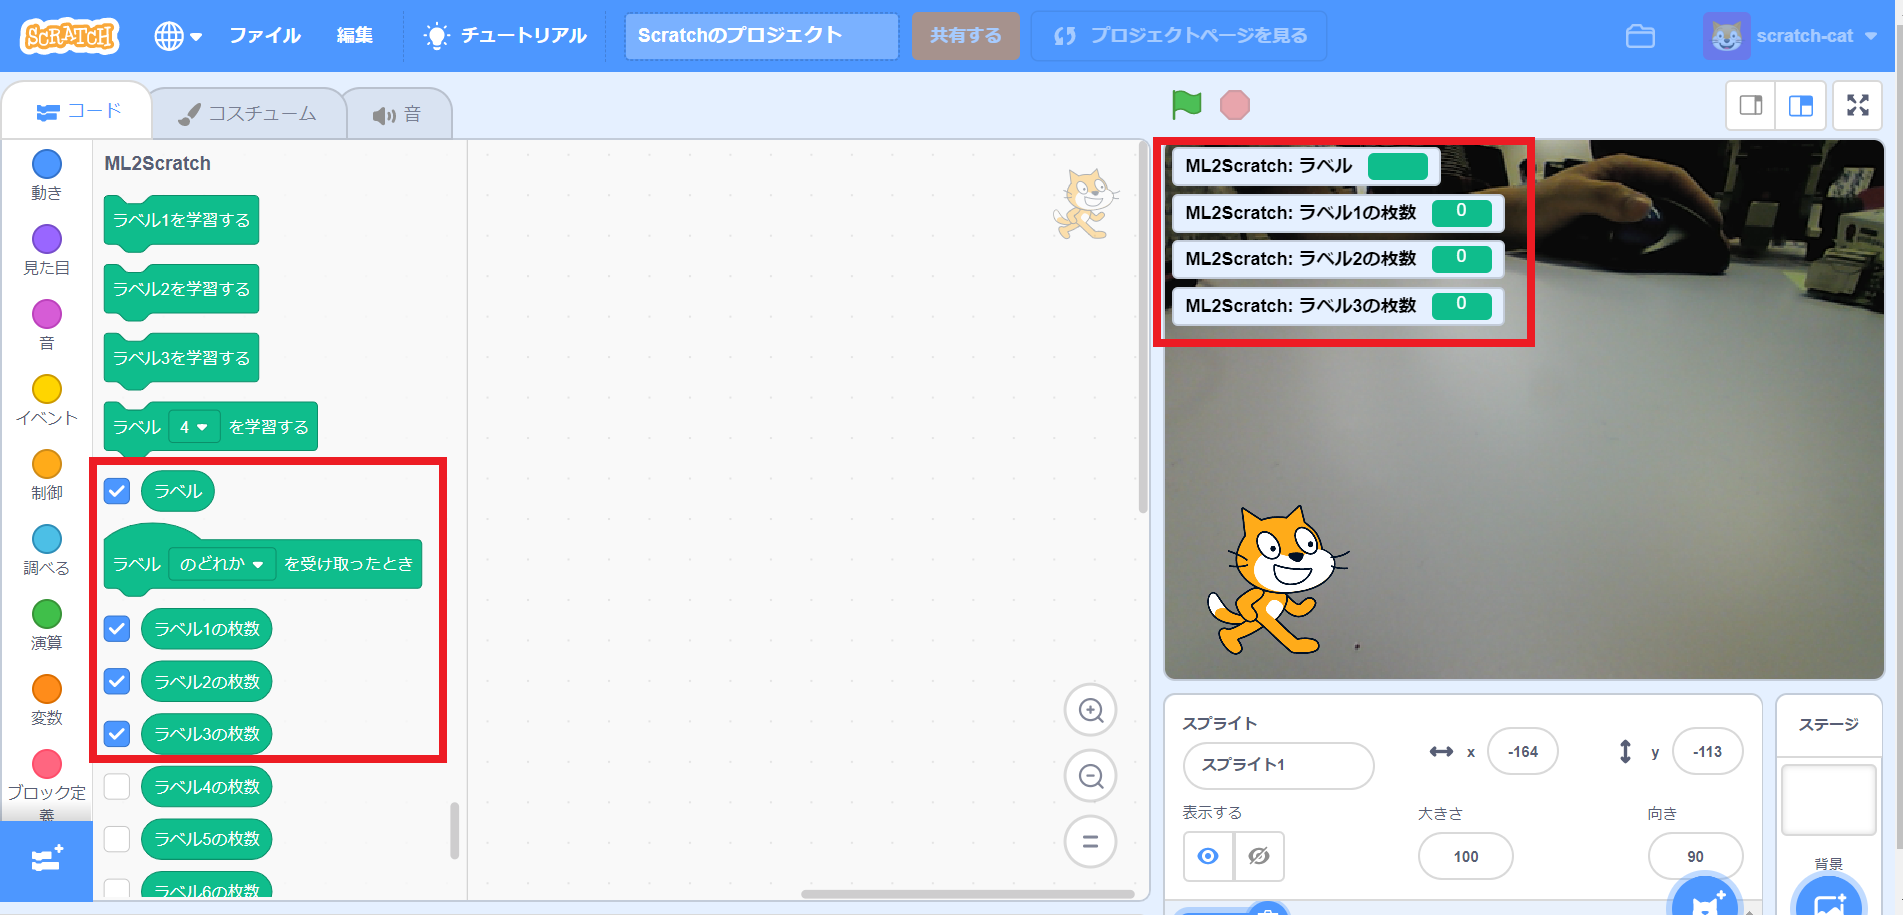
Task: Open the My Stuff folder icon
Action: click(1640, 36)
